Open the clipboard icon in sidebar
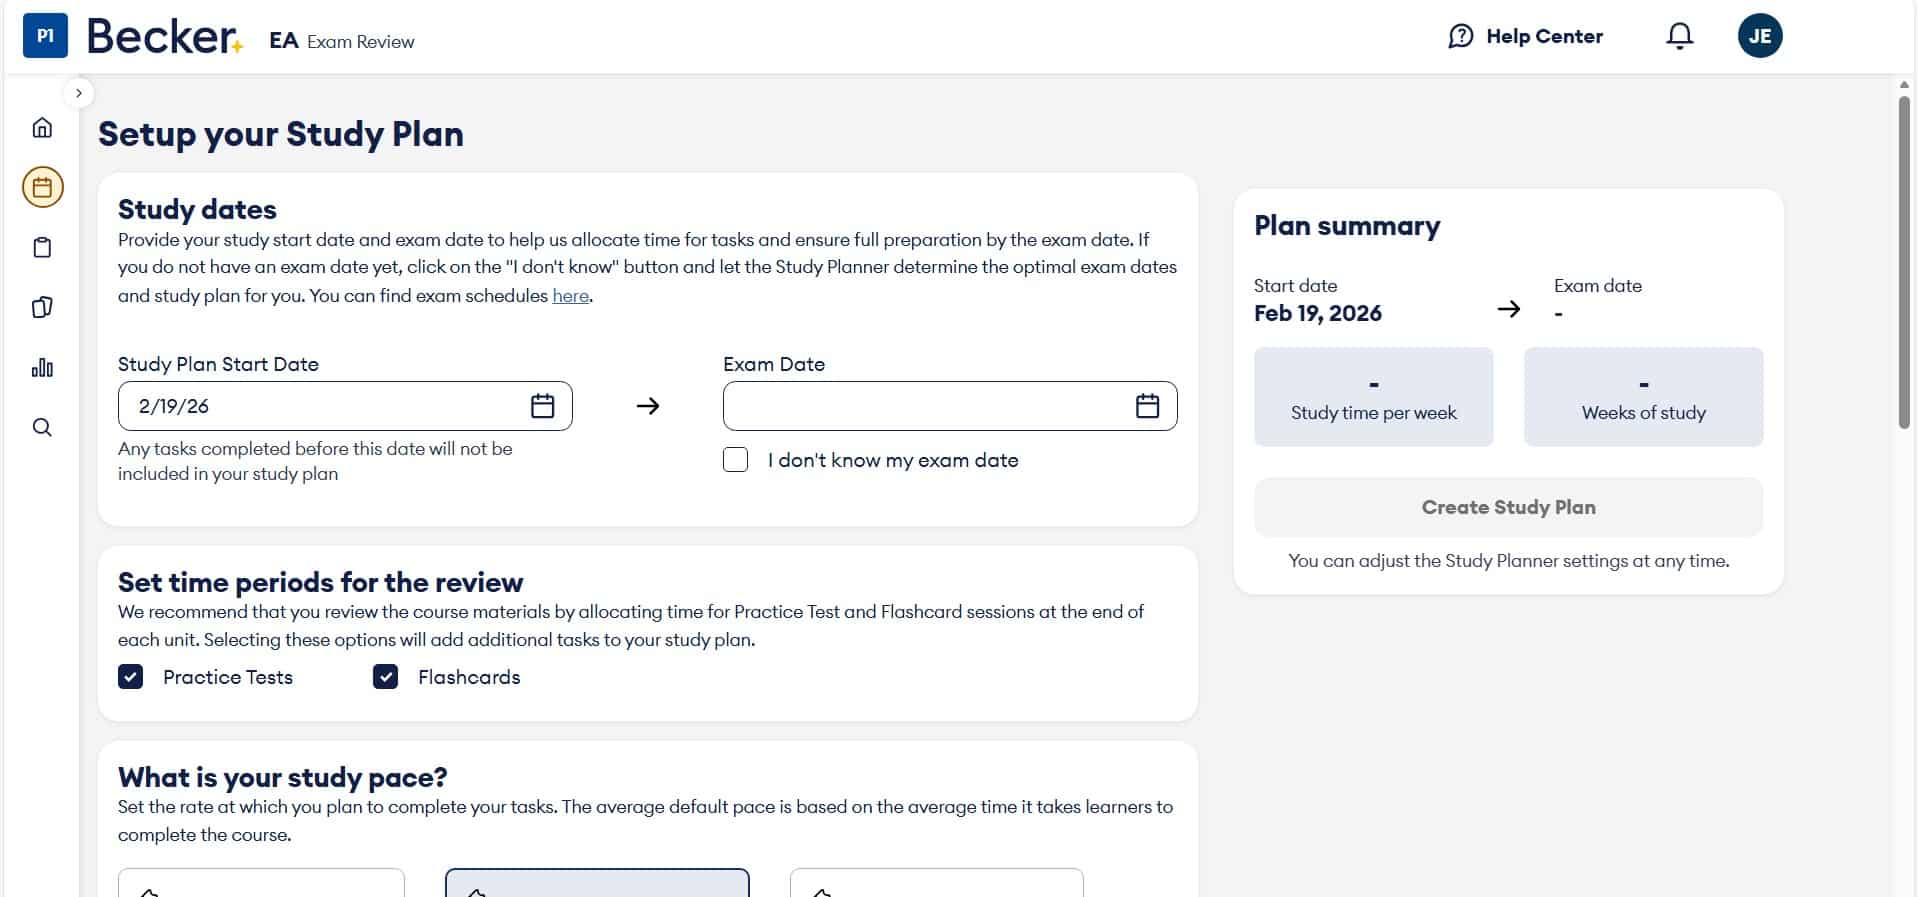Viewport: 1918px width, 897px height. coord(42,247)
